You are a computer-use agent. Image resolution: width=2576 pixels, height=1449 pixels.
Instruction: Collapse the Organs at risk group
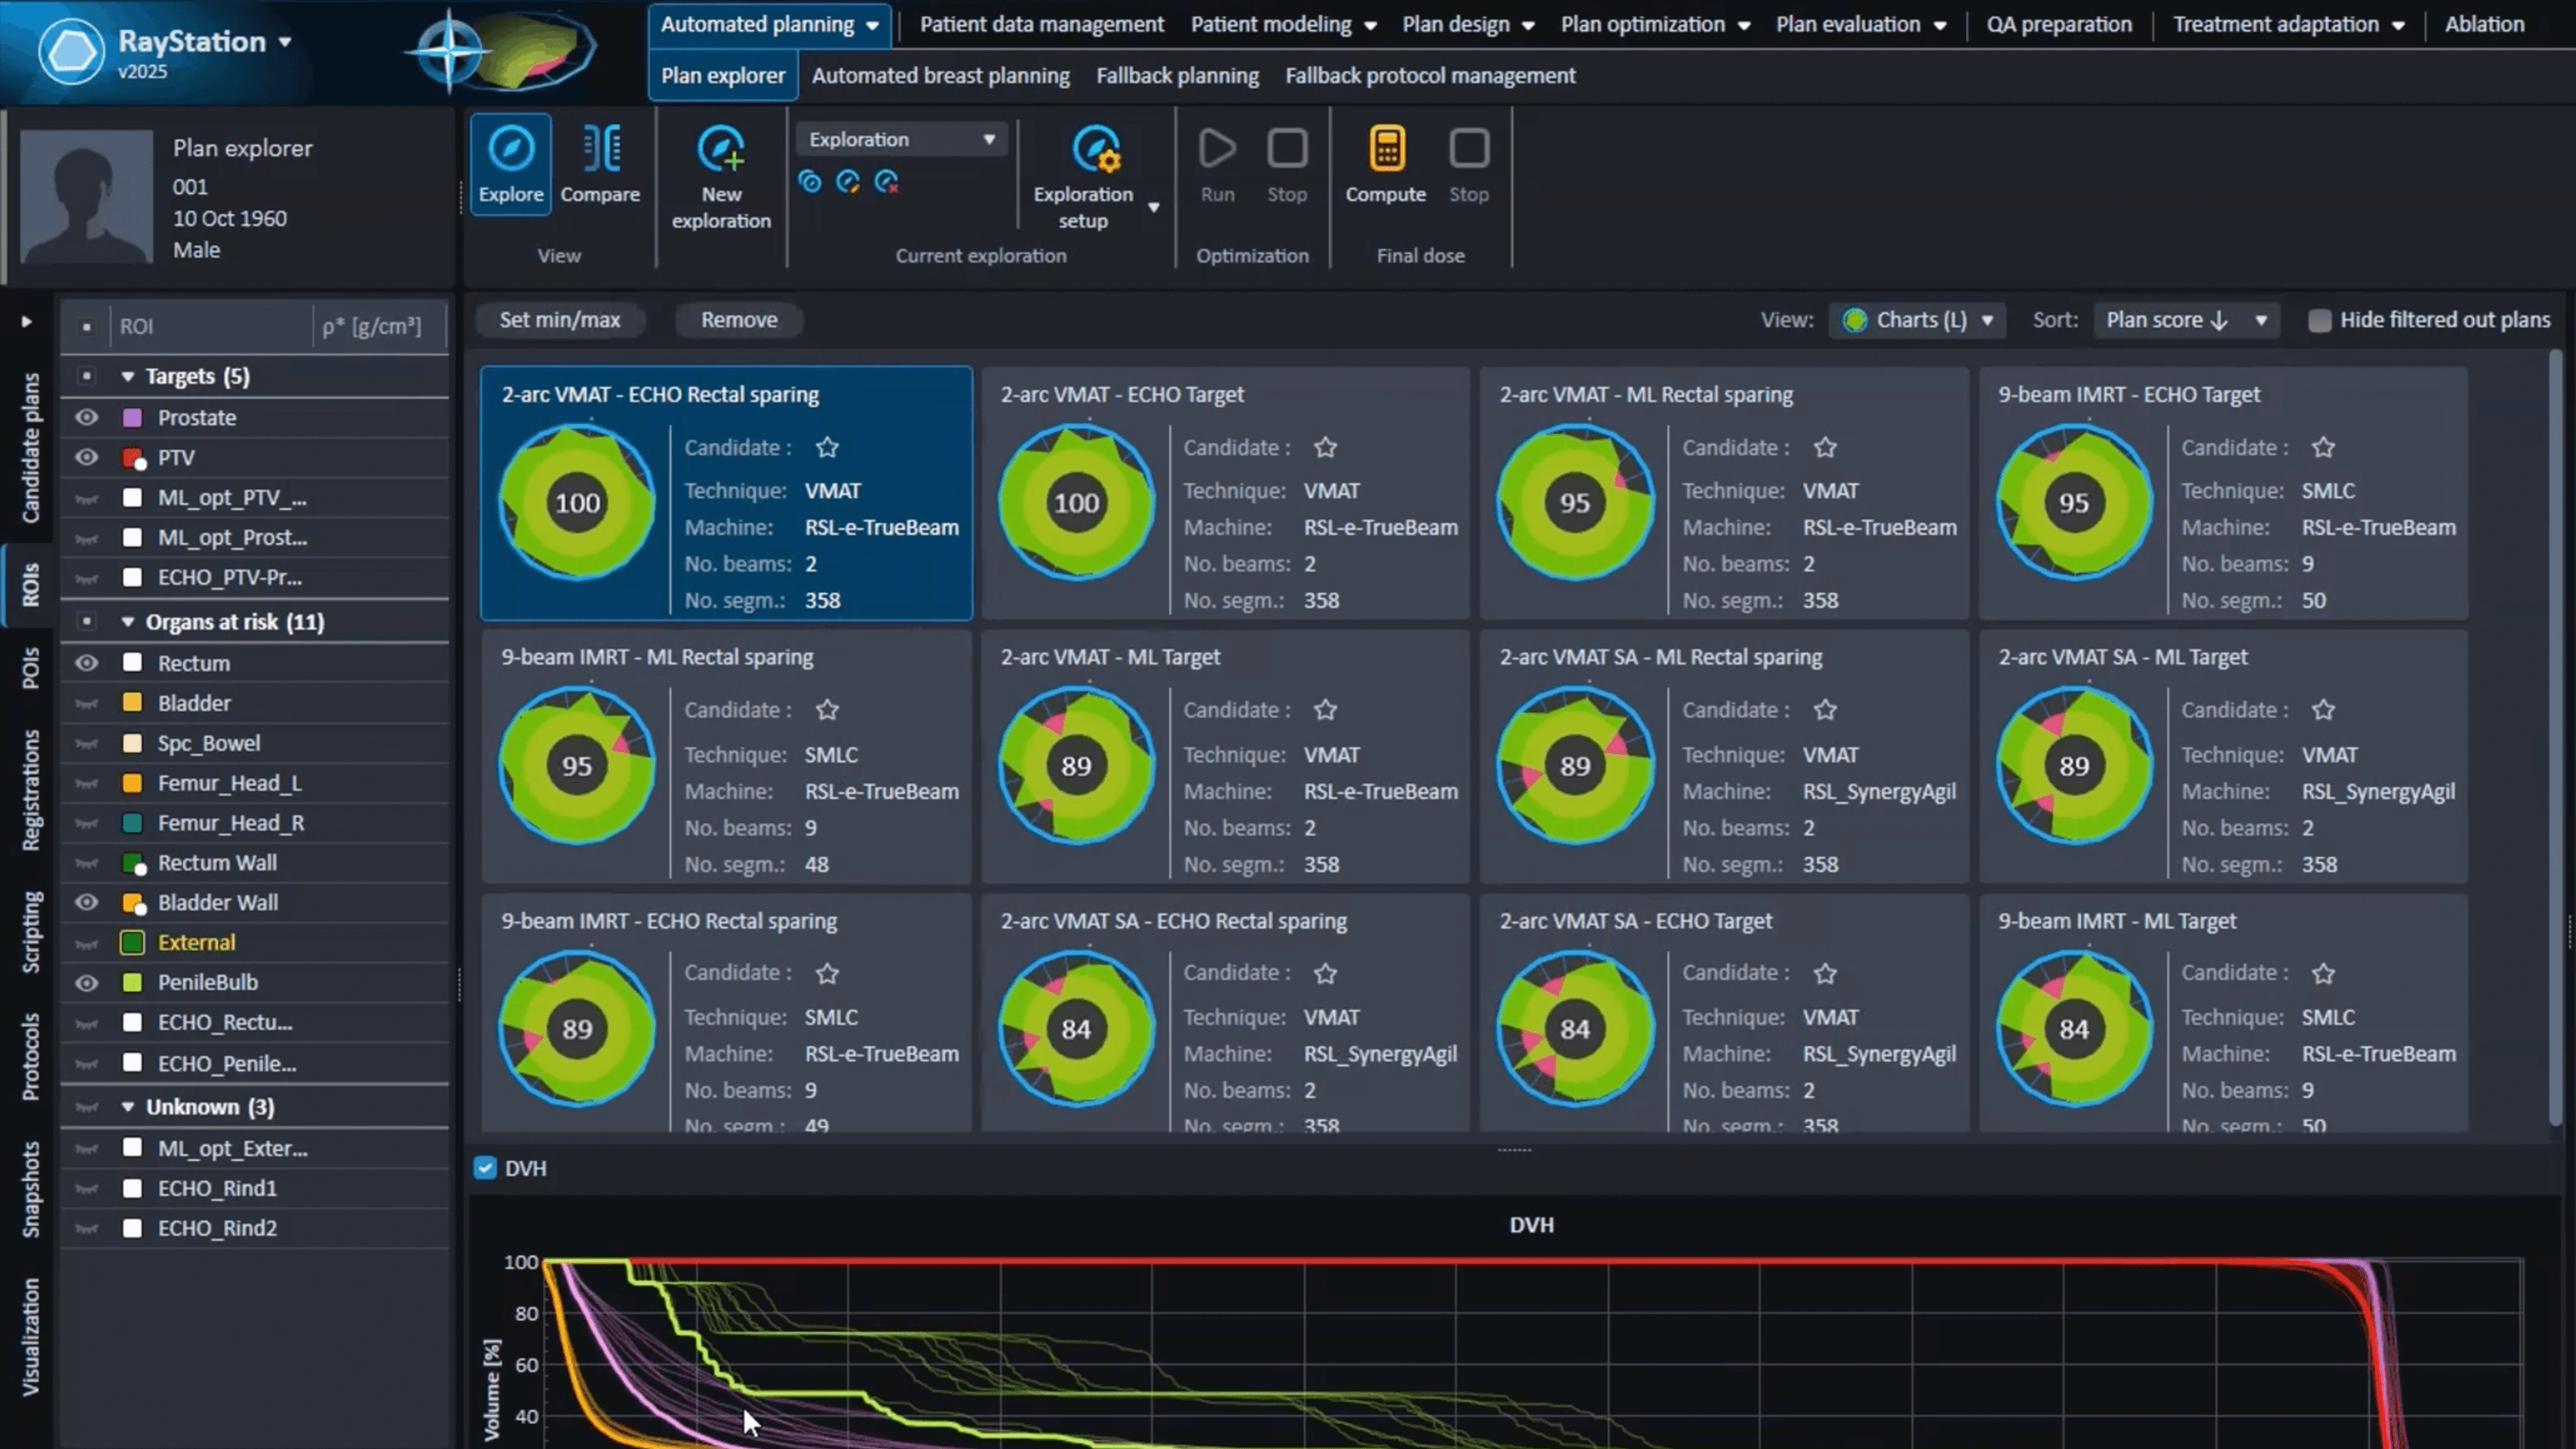[127, 622]
